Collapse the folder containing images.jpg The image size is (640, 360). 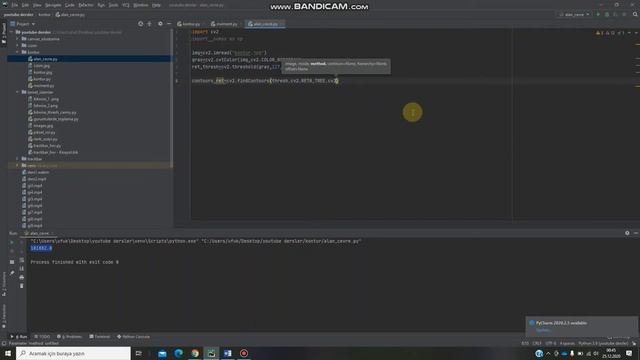pyautogui.click(x=18, y=92)
